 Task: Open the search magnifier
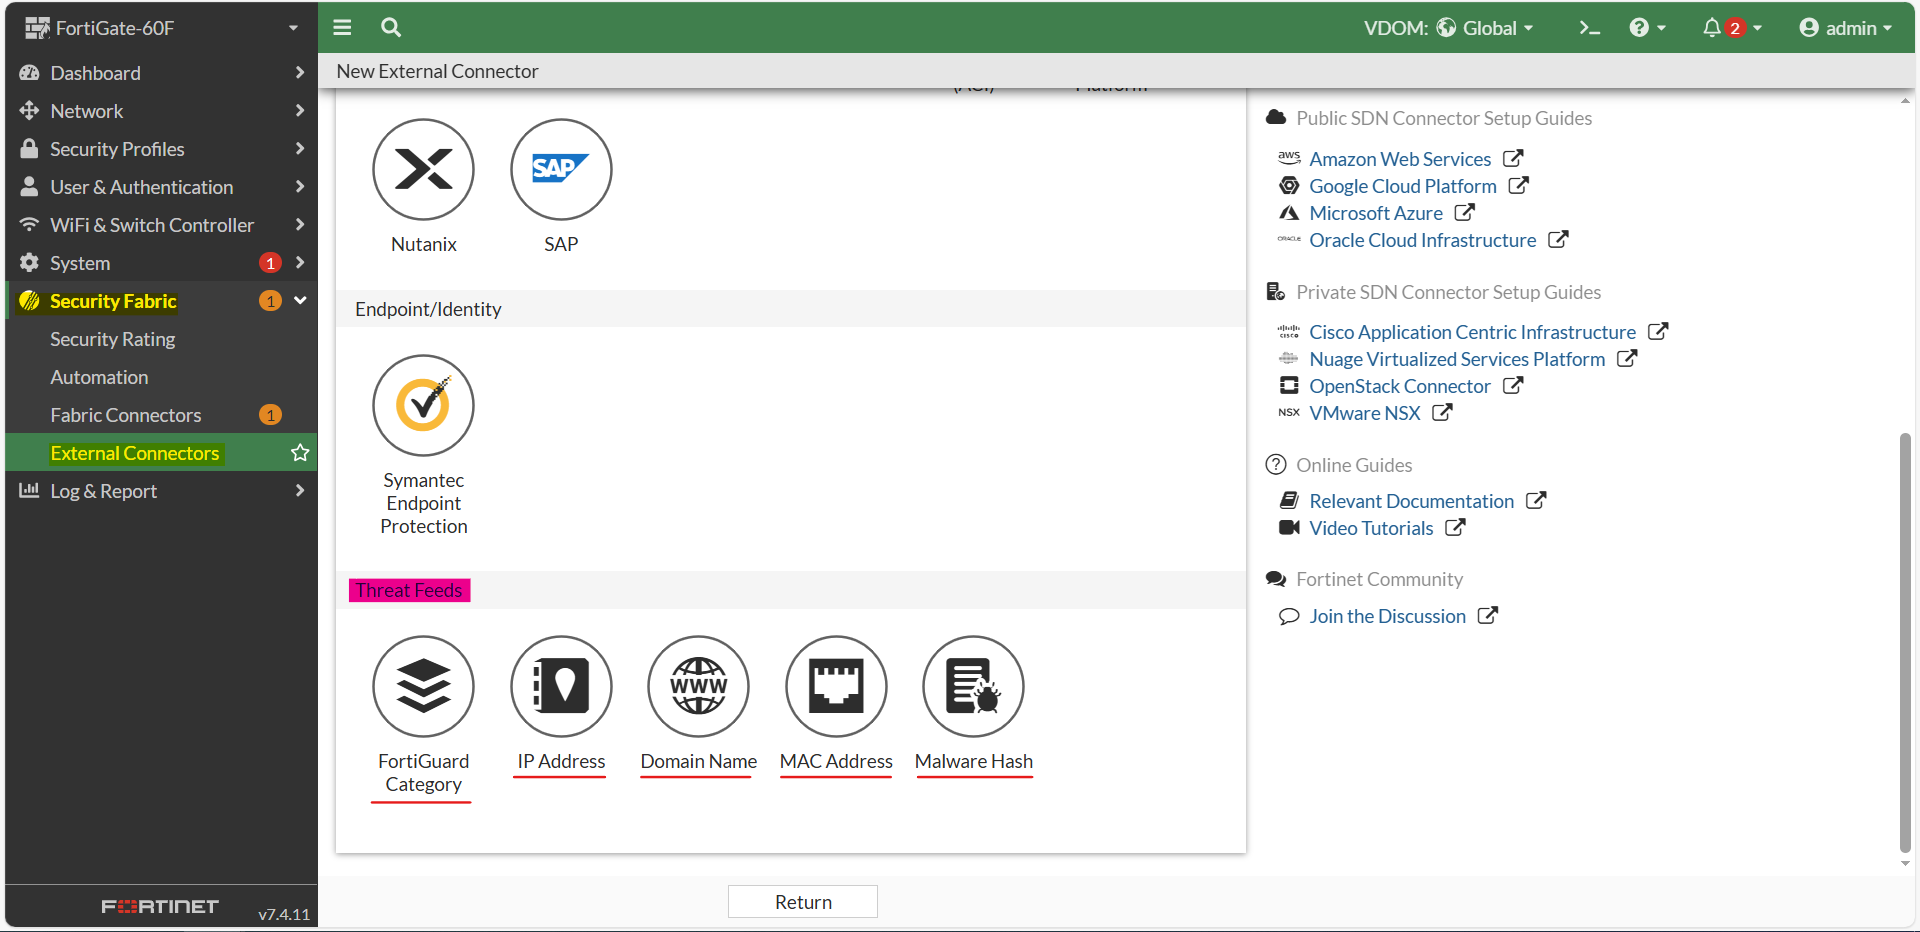391,28
